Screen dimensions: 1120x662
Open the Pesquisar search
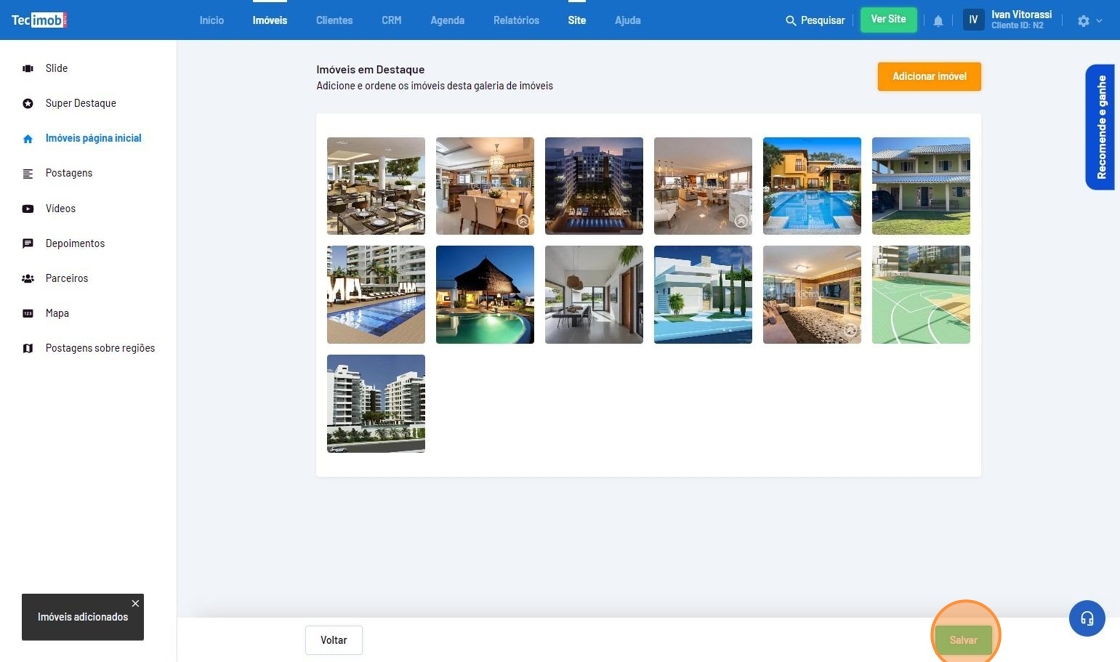tap(815, 20)
